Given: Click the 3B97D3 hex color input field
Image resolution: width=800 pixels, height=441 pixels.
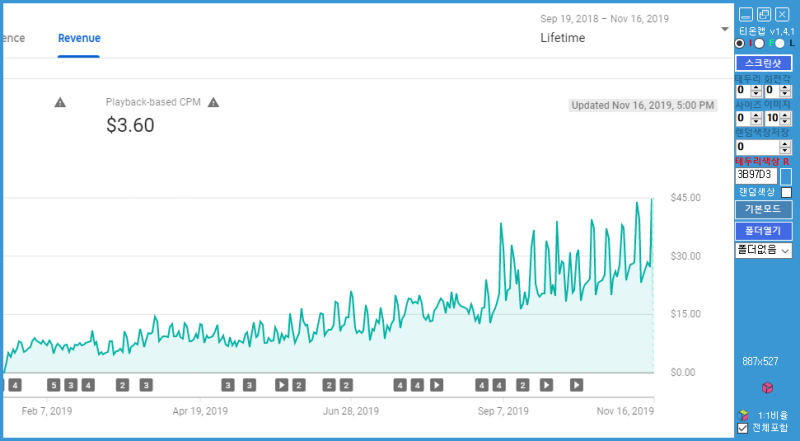Looking at the screenshot, I should click(x=756, y=176).
